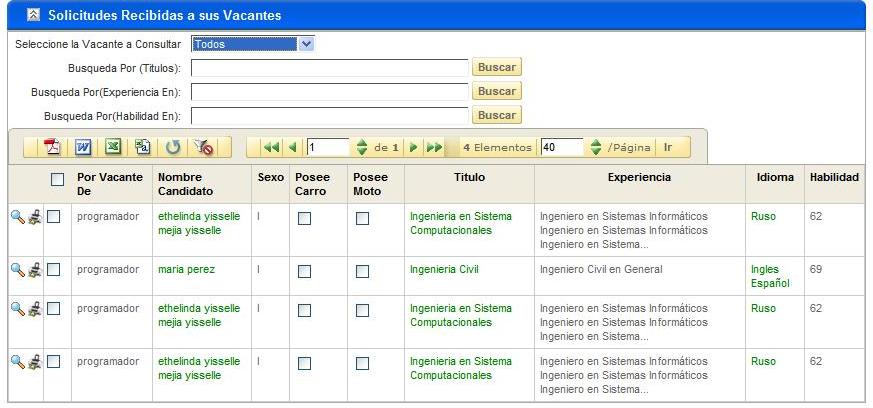Go to the last page arrow
This screenshot has width=873, height=408.
coord(434,147)
